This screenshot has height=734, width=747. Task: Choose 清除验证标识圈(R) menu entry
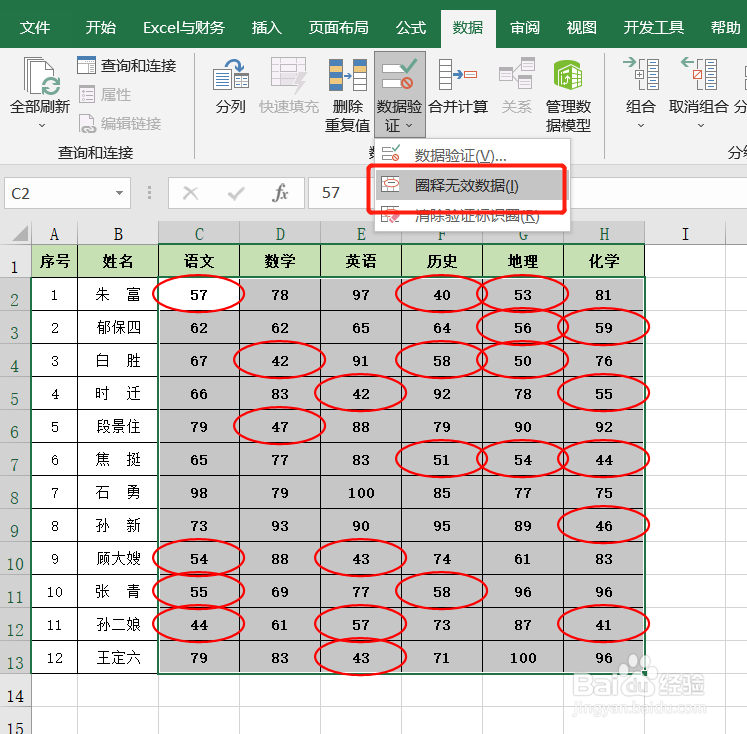coord(472,216)
